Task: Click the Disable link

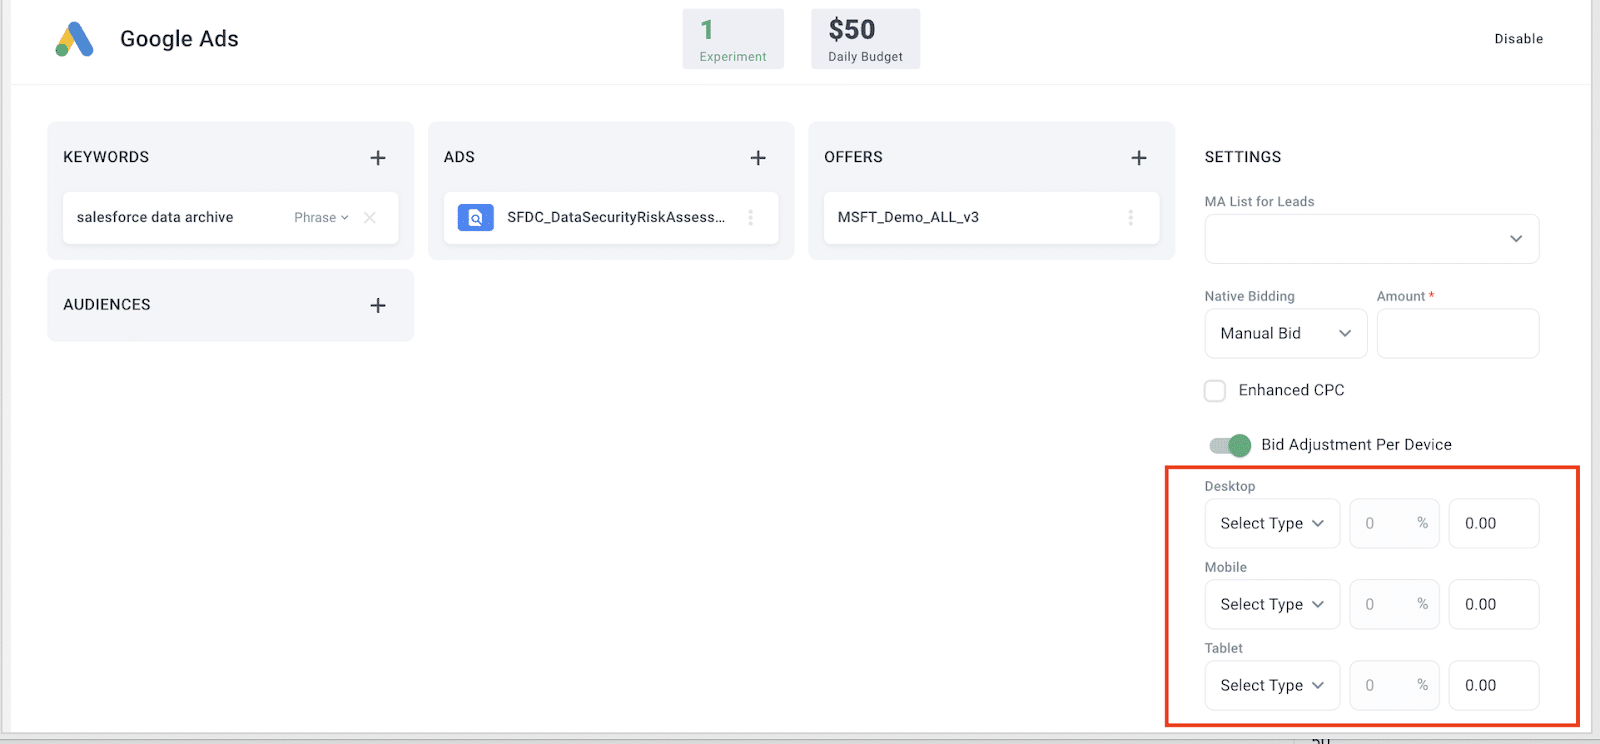Action: [1519, 39]
